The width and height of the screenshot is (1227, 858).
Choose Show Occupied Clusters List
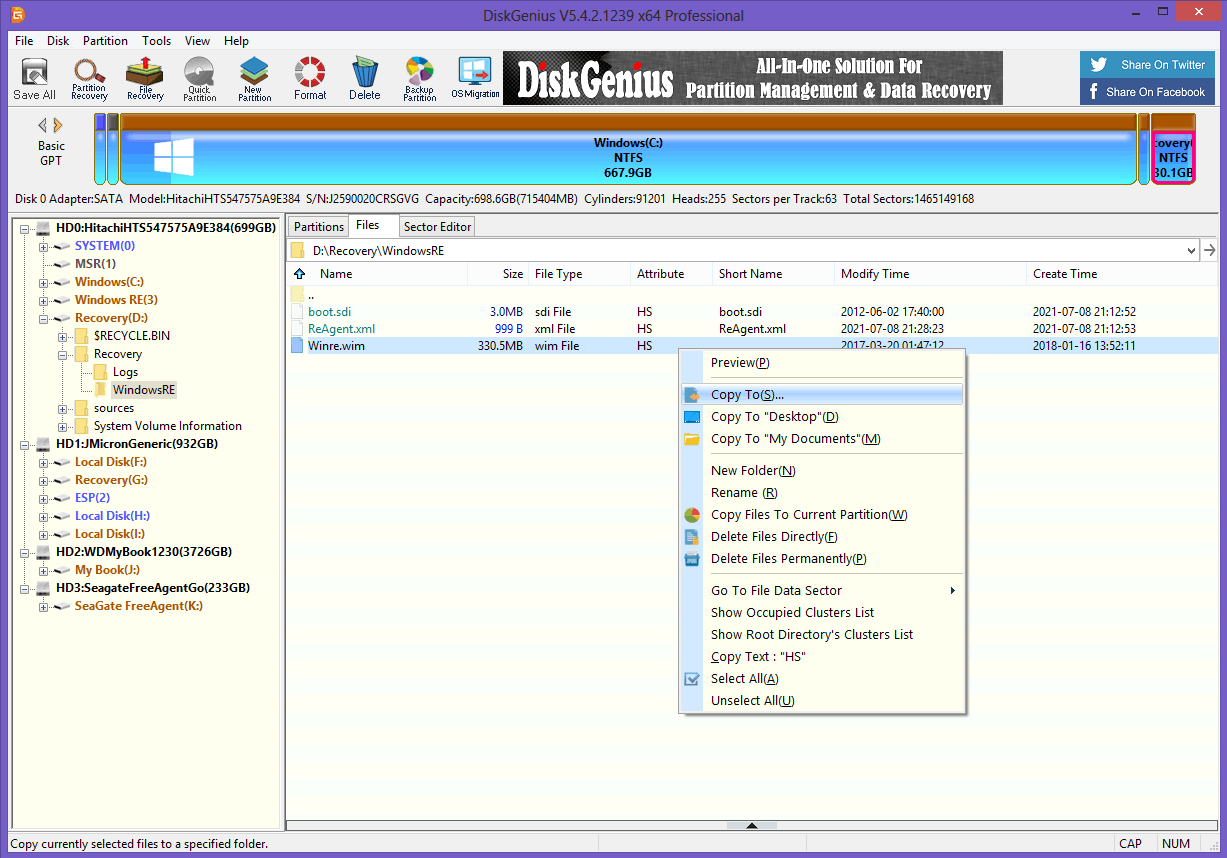[821, 613]
